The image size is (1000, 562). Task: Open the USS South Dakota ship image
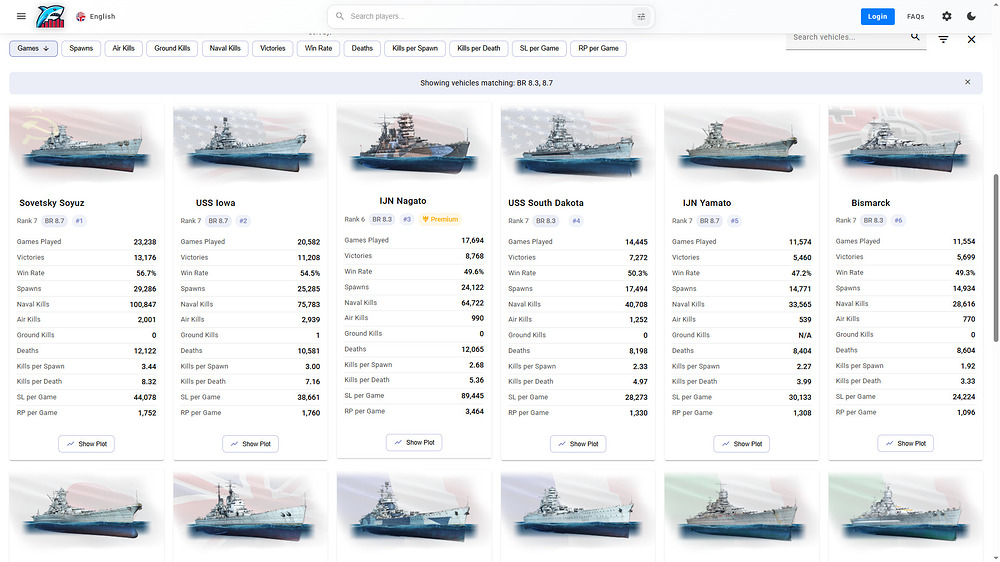pyautogui.click(x=578, y=145)
